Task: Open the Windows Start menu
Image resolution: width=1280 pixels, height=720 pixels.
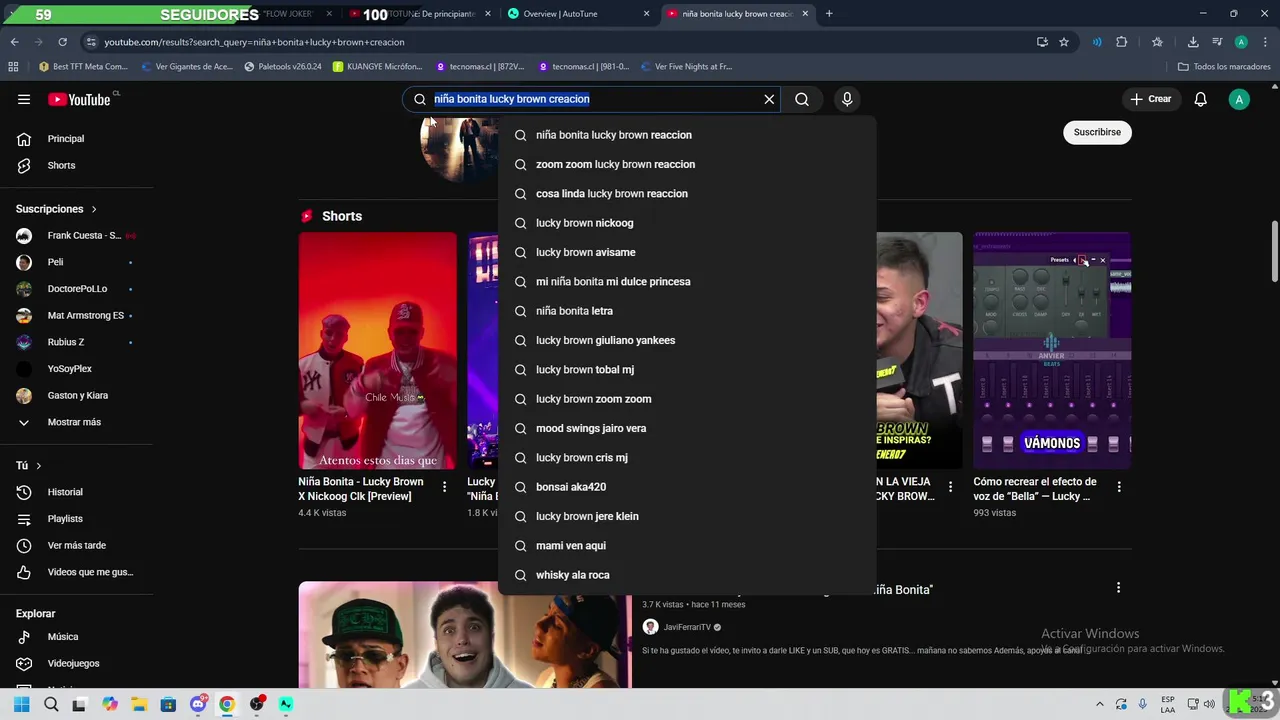Action: pos(21,704)
